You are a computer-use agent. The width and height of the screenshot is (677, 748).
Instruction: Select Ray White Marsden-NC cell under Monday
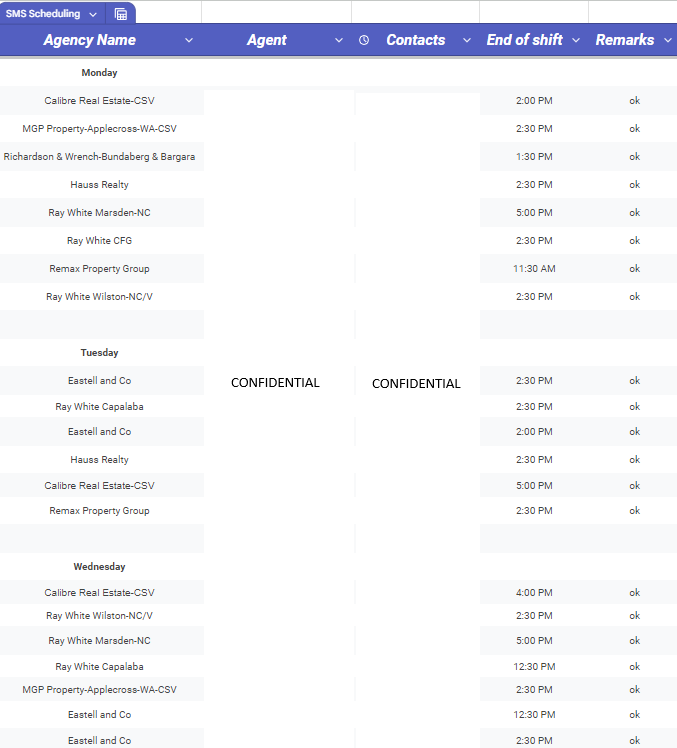(99, 213)
